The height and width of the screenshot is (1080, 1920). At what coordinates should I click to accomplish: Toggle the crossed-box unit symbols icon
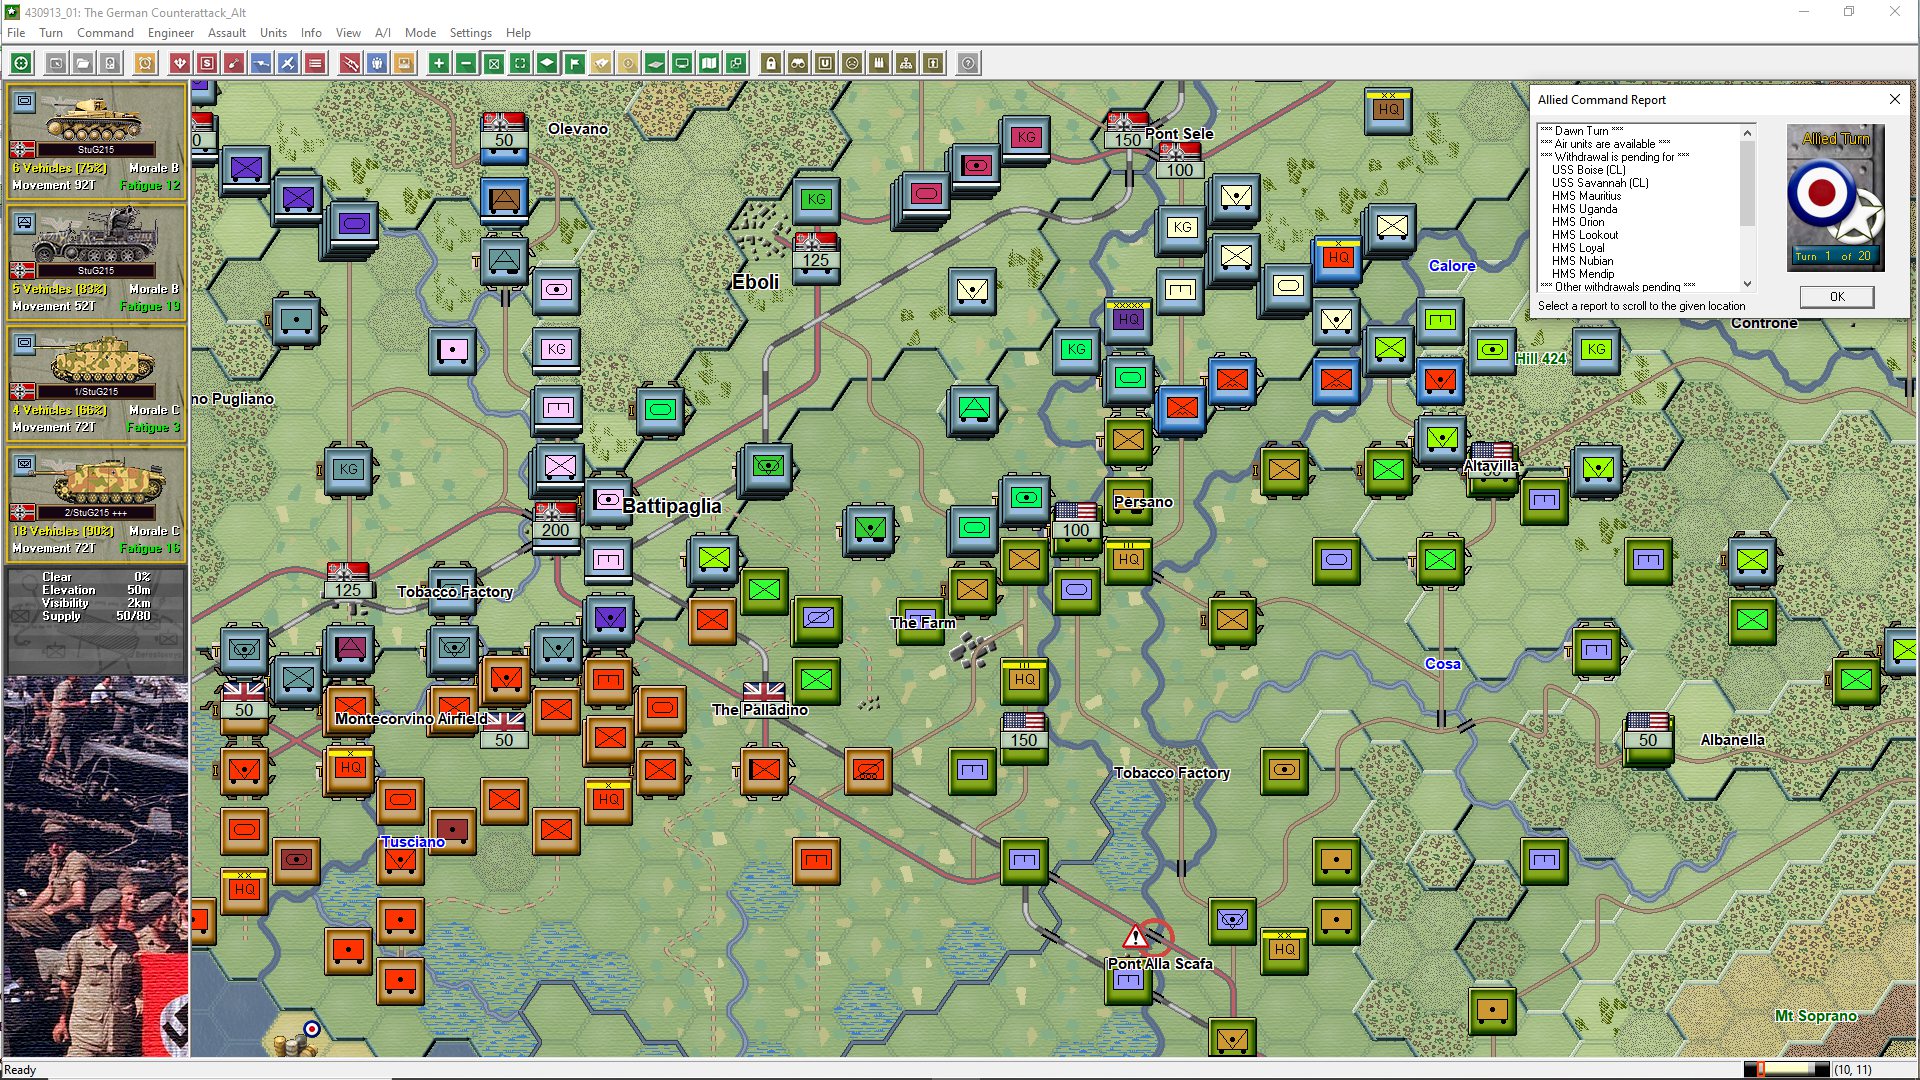point(493,63)
